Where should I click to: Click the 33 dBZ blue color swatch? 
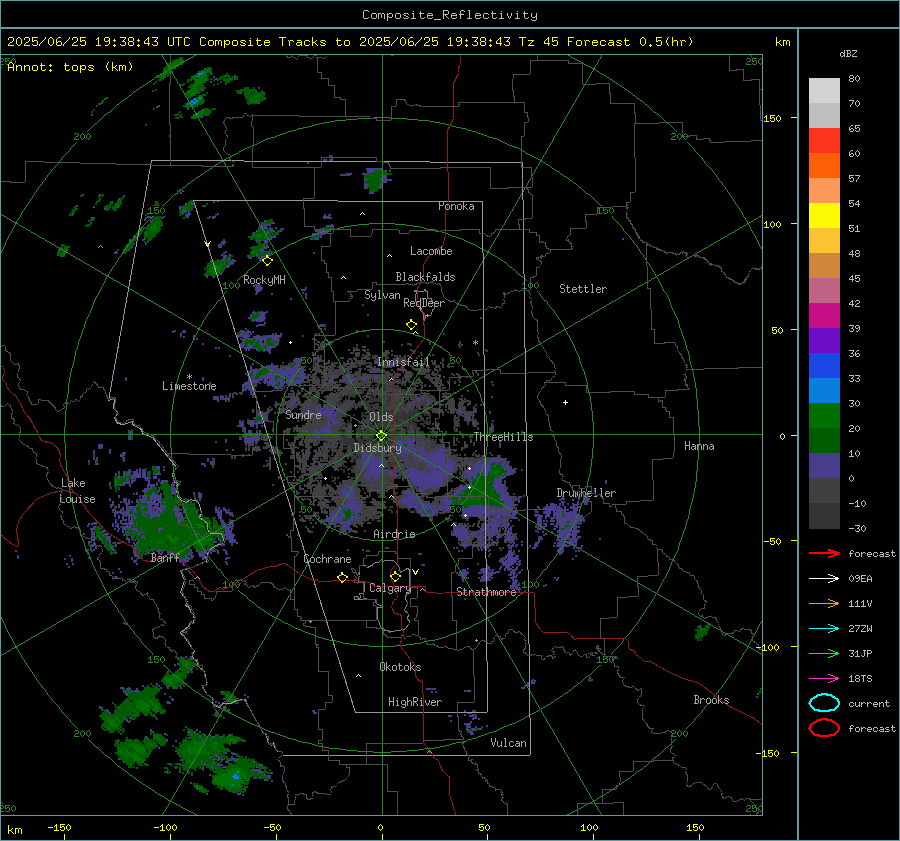pos(824,365)
